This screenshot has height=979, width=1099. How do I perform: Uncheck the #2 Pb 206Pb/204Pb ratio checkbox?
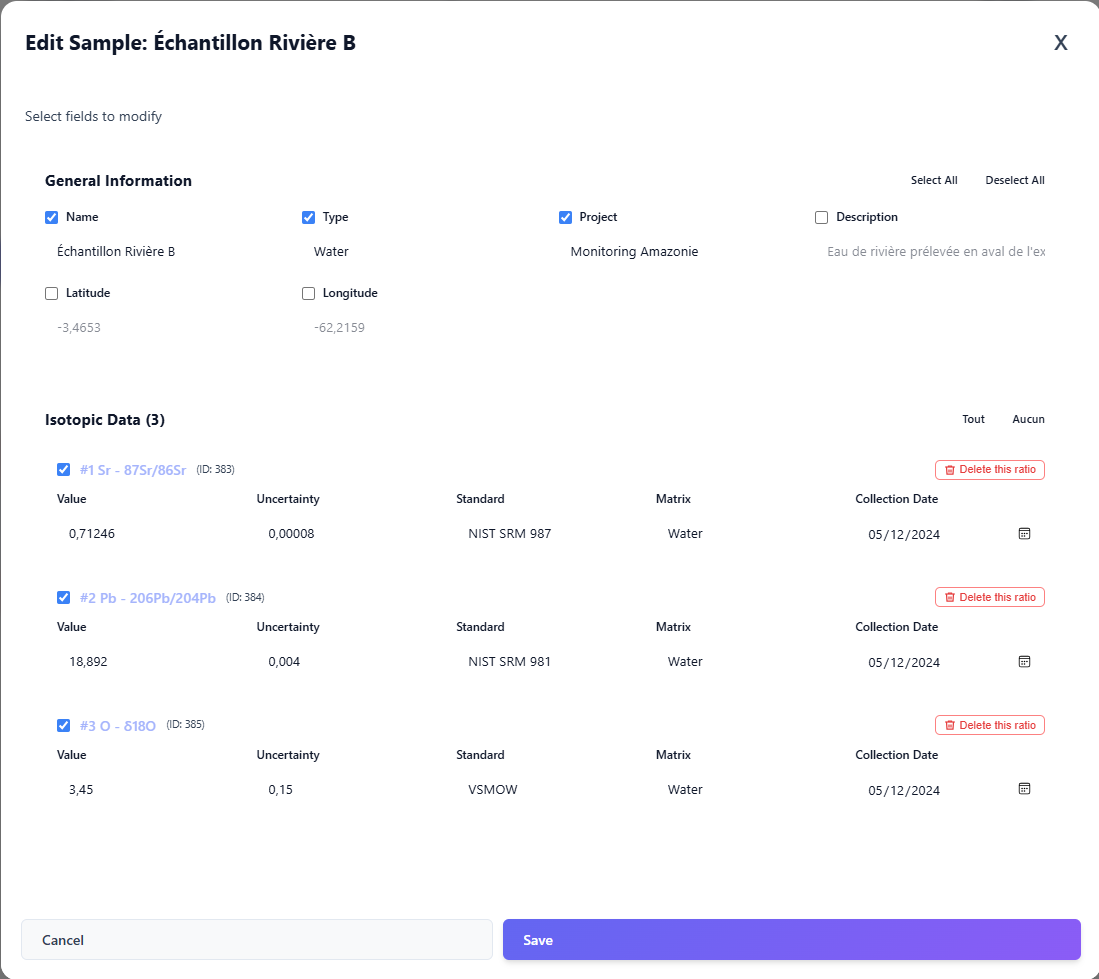point(63,597)
